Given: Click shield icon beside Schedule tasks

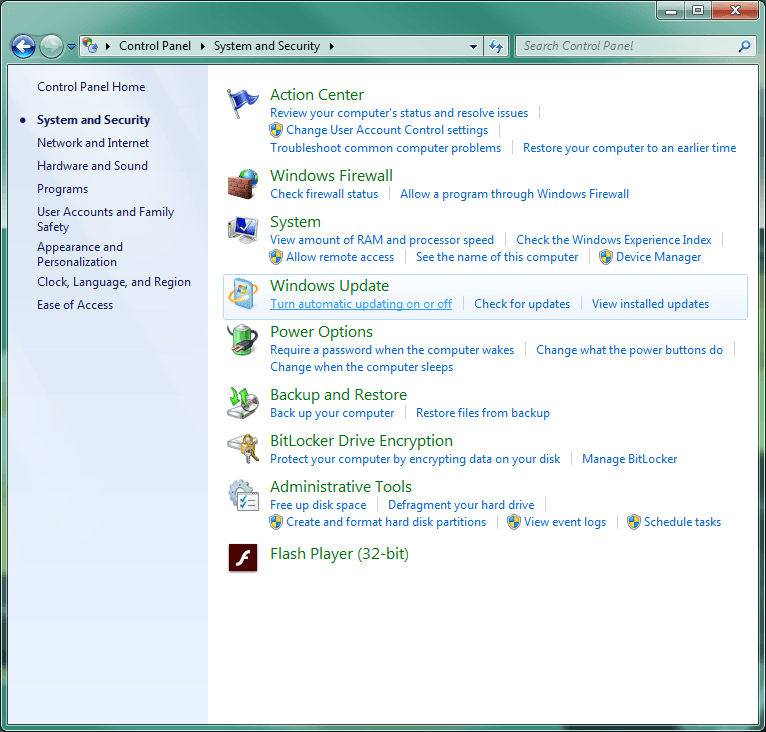Looking at the screenshot, I should click(634, 522).
